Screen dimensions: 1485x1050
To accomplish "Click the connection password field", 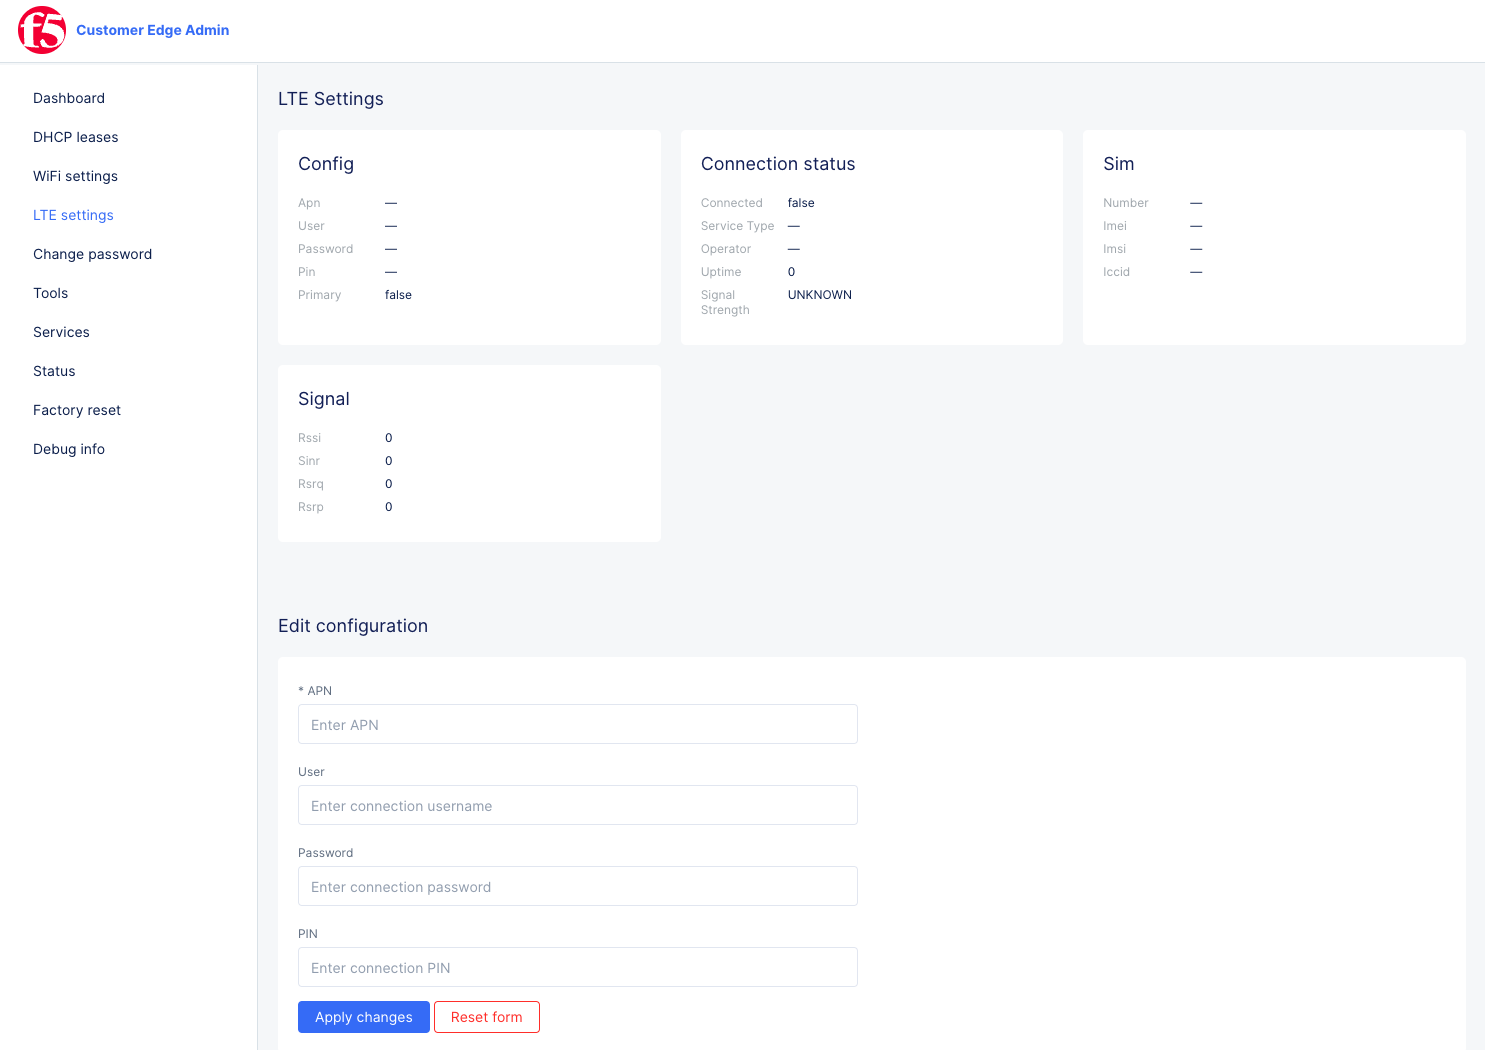I will click(x=577, y=886).
